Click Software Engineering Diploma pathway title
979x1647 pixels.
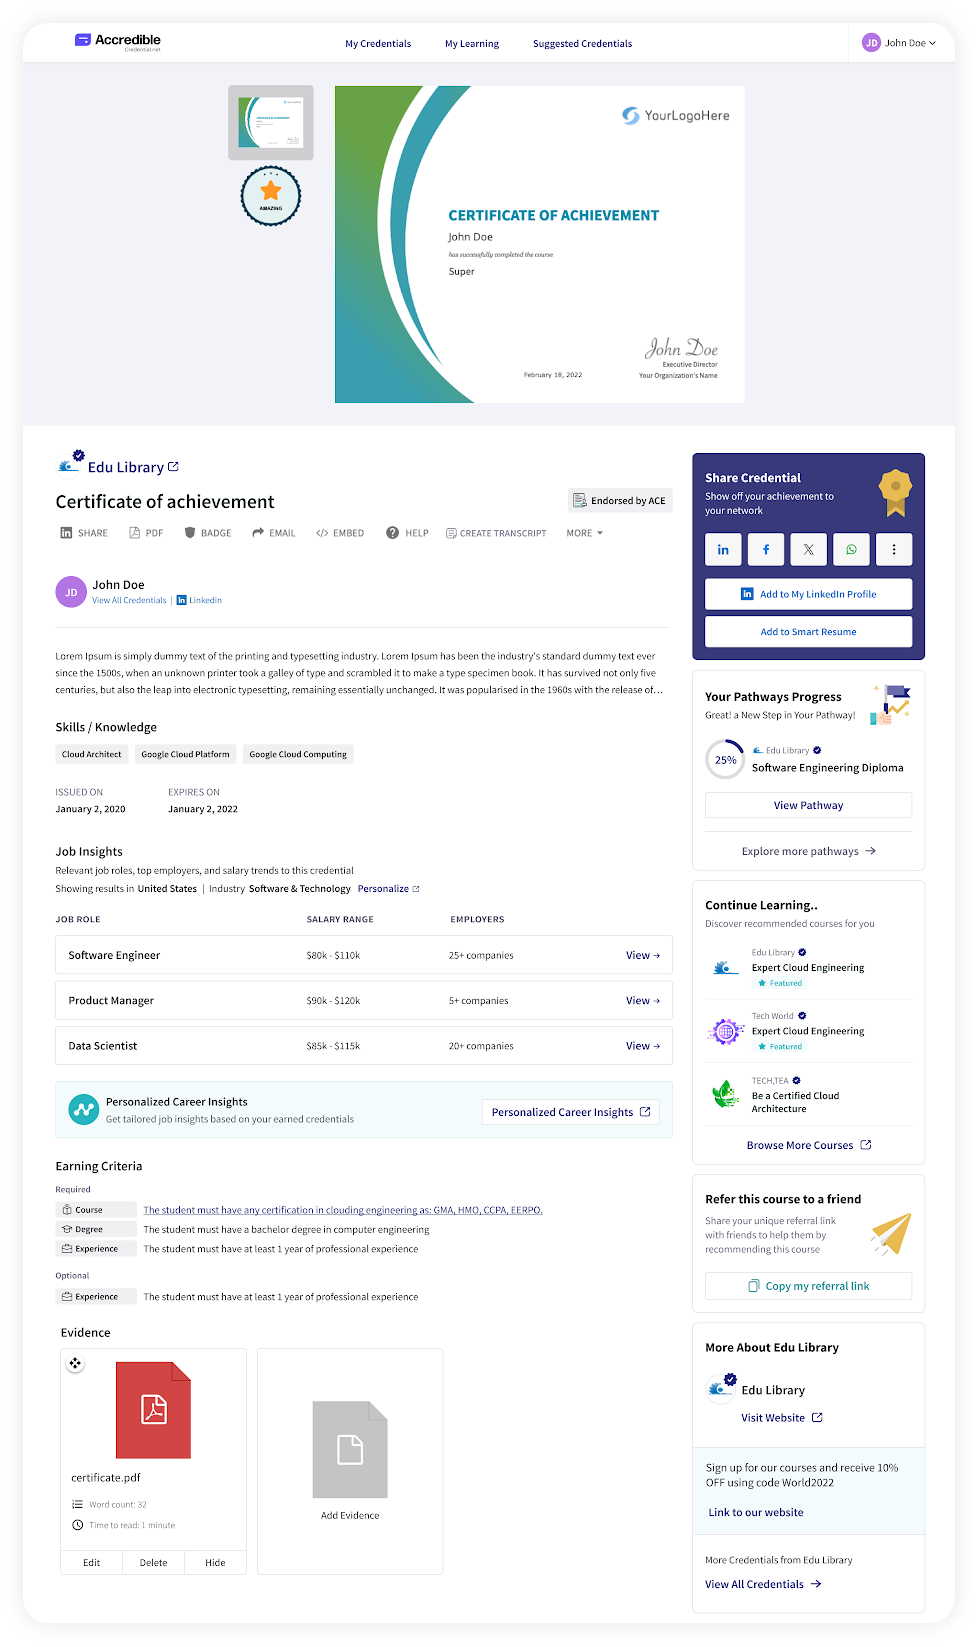click(x=827, y=768)
